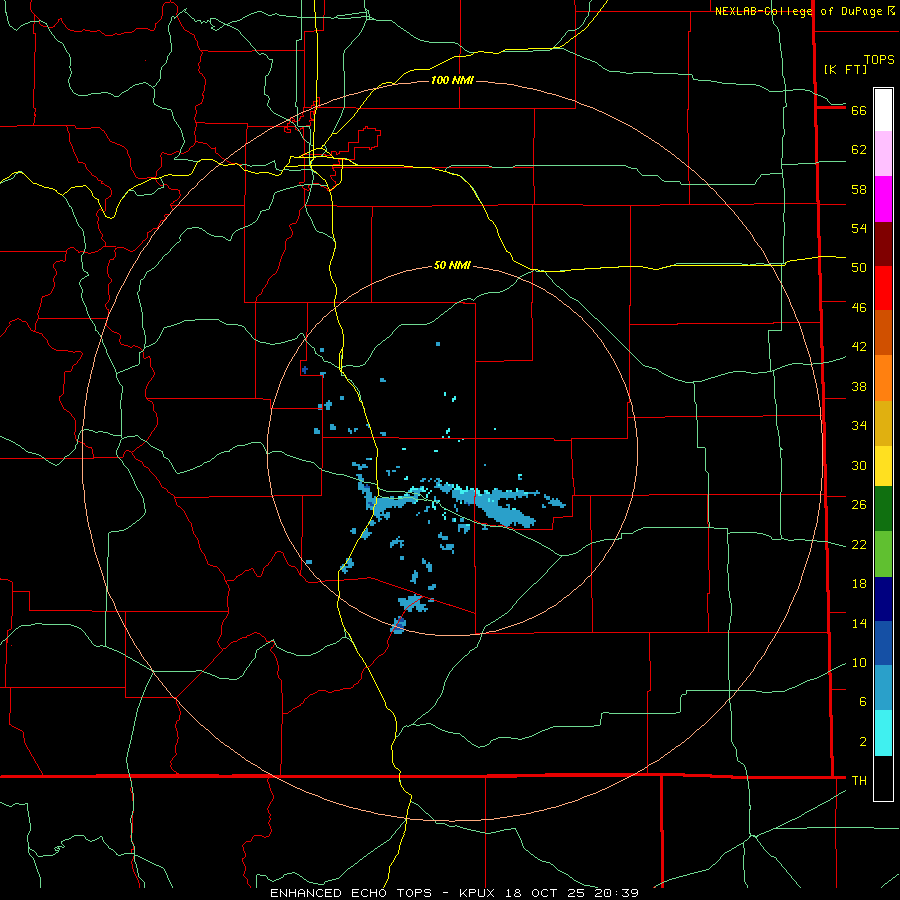Click the light green legend swatch
The image size is (900, 900).
click(883, 554)
